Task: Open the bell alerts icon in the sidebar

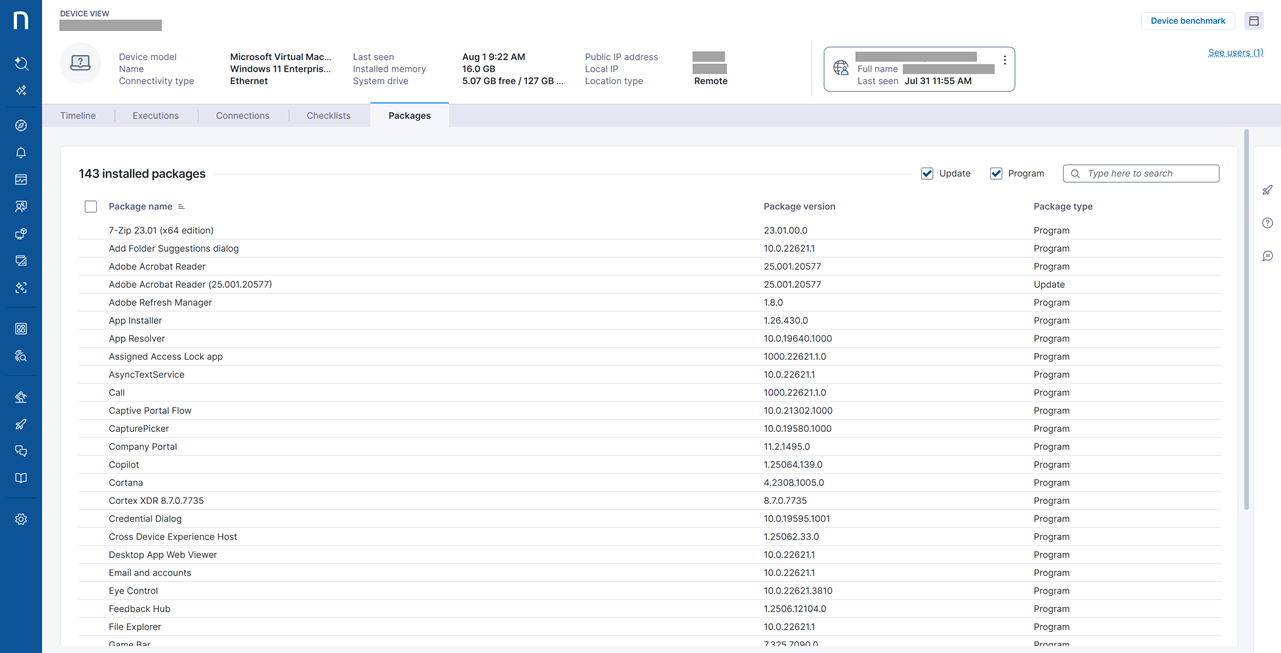Action: click(x=21, y=153)
